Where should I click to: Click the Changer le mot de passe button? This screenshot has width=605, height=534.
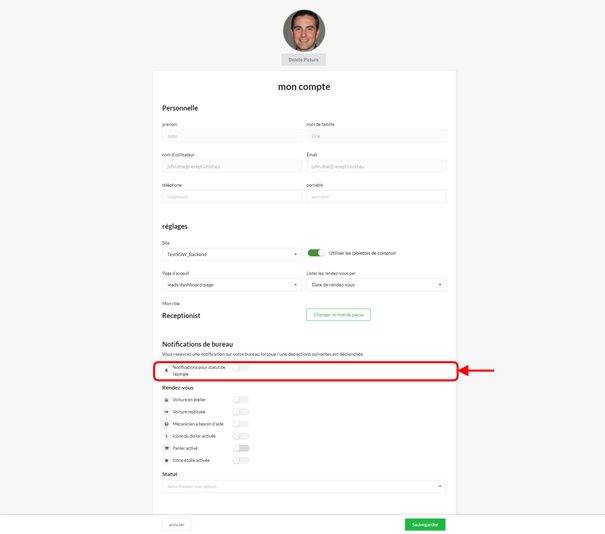tap(338, 315)
